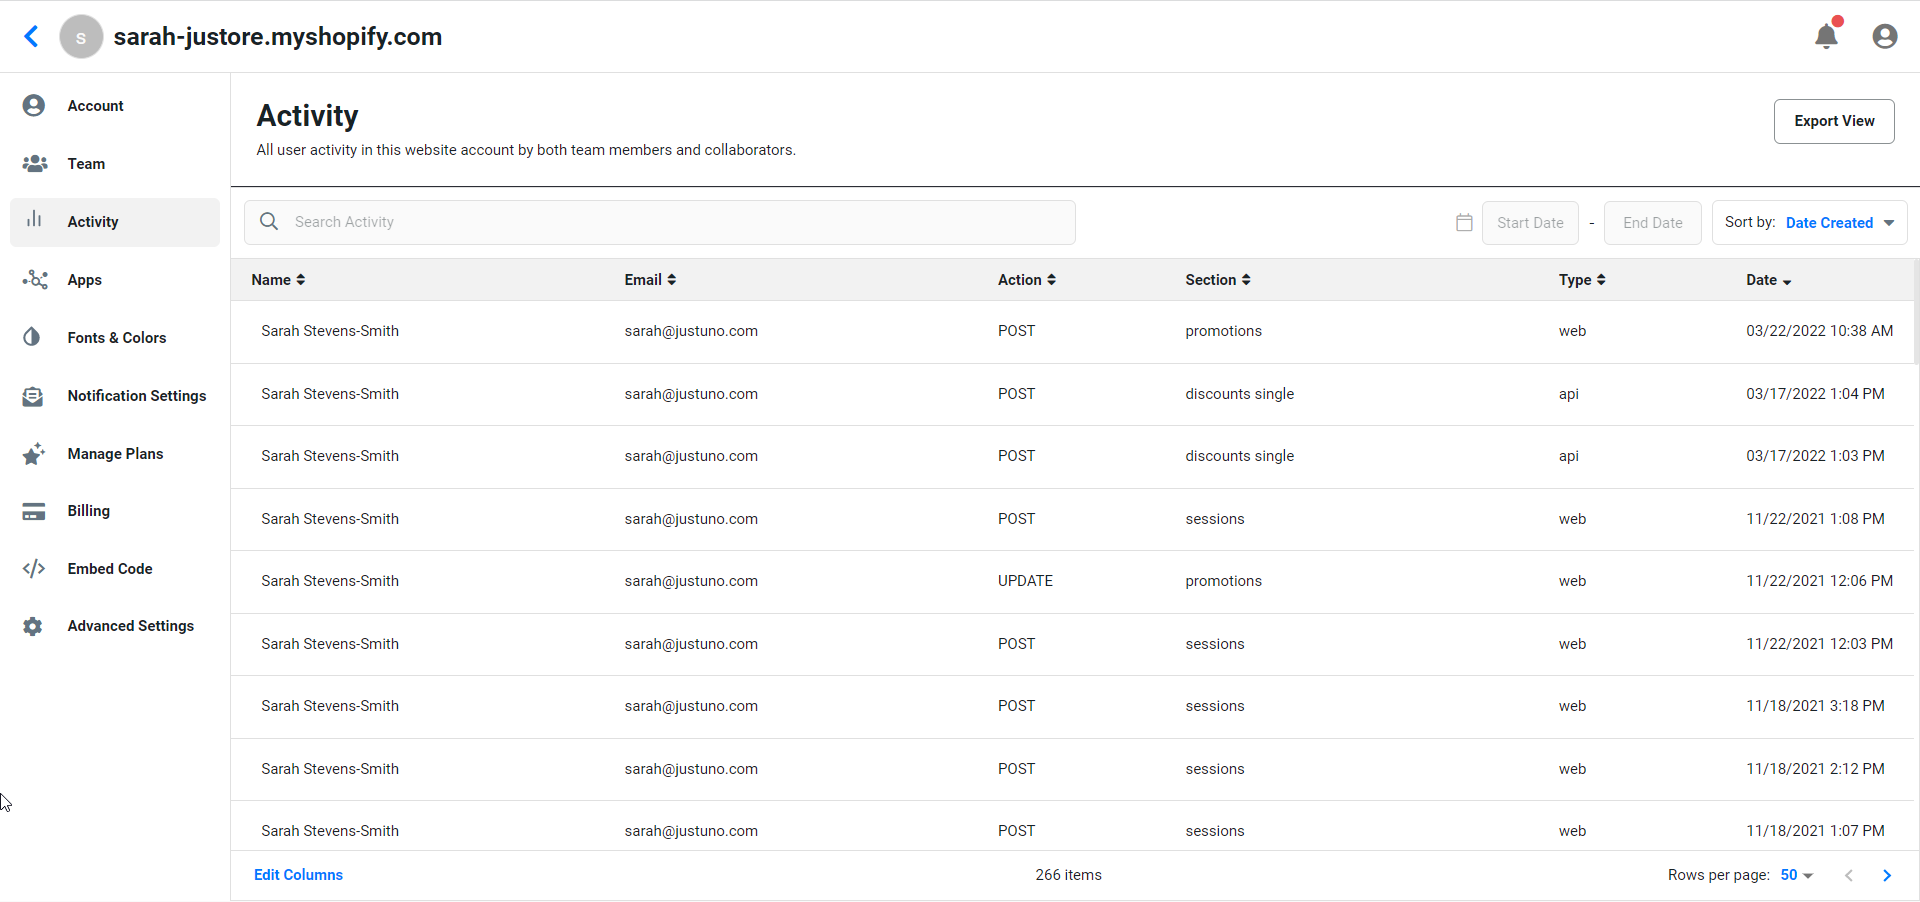
Task: Click the Export View button
Action: click(1834, 121)
